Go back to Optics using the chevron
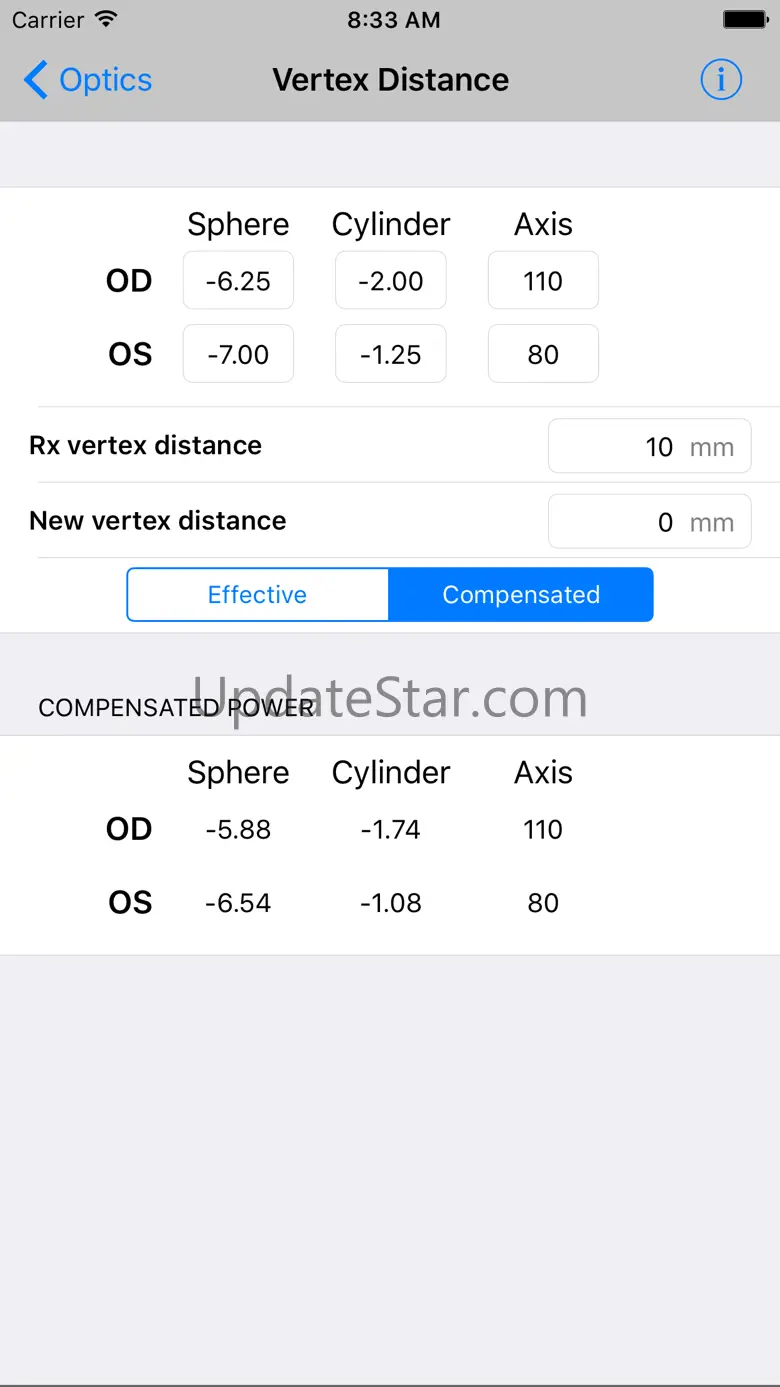780x1387 pixels. [36, 80]
